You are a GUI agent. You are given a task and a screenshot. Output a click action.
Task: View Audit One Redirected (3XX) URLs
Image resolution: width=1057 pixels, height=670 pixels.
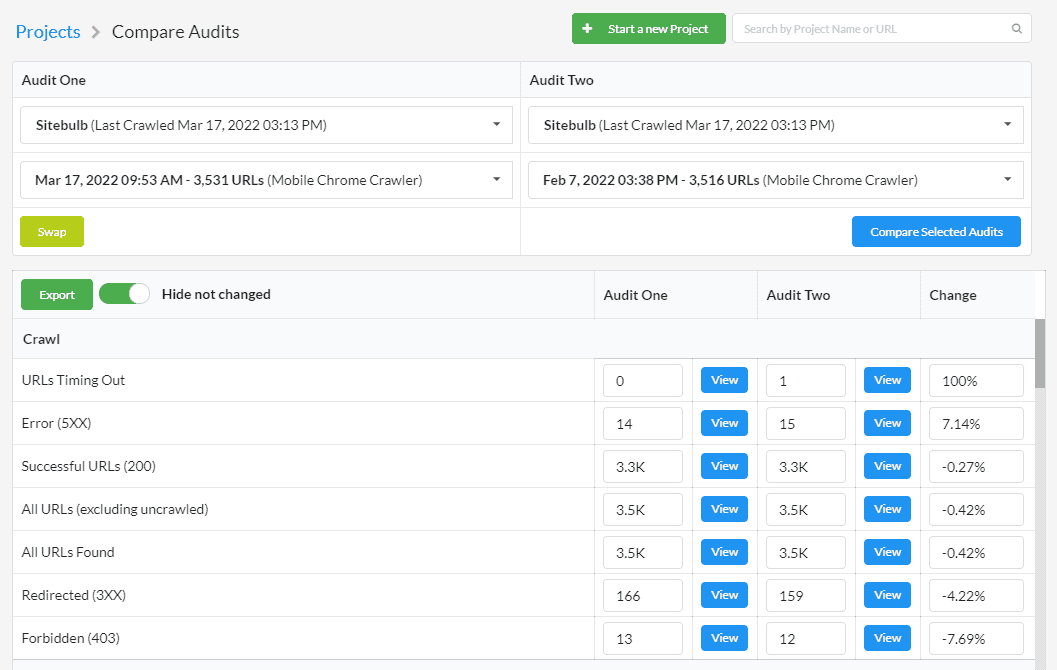click(x=725, y=595)
